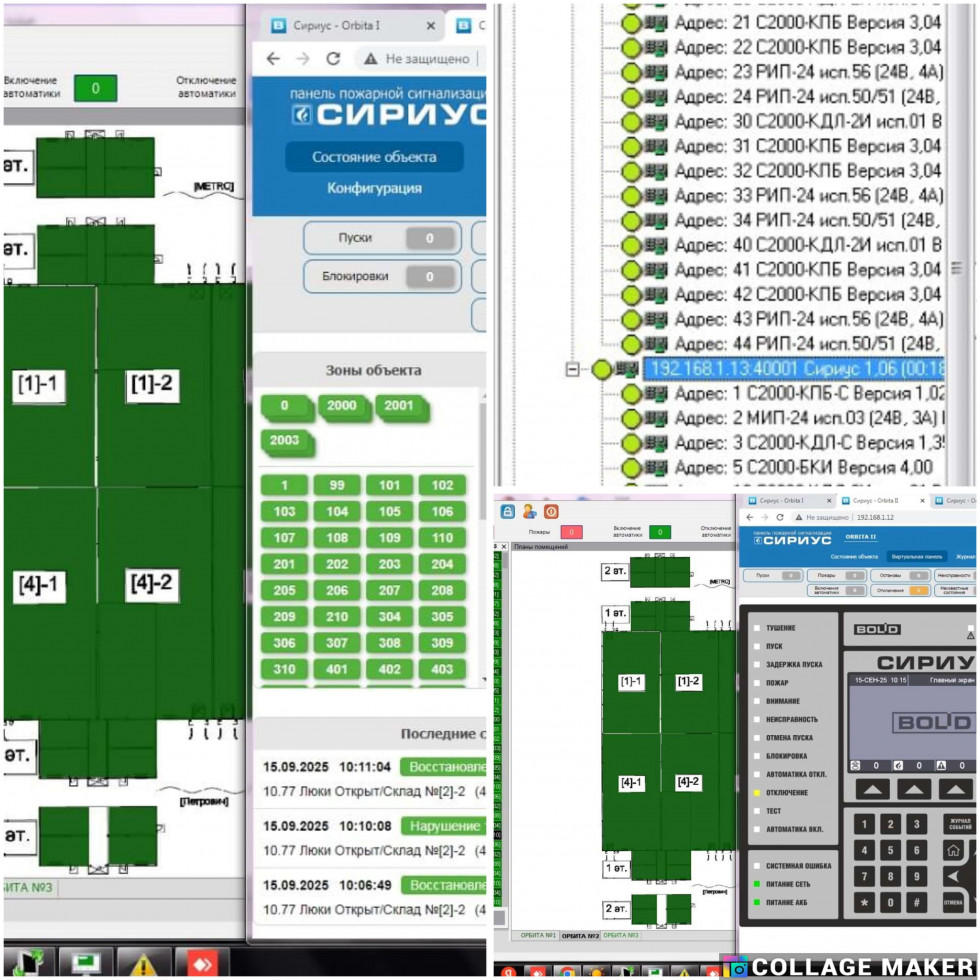Click the Состояние объекта button

(374, 157)
